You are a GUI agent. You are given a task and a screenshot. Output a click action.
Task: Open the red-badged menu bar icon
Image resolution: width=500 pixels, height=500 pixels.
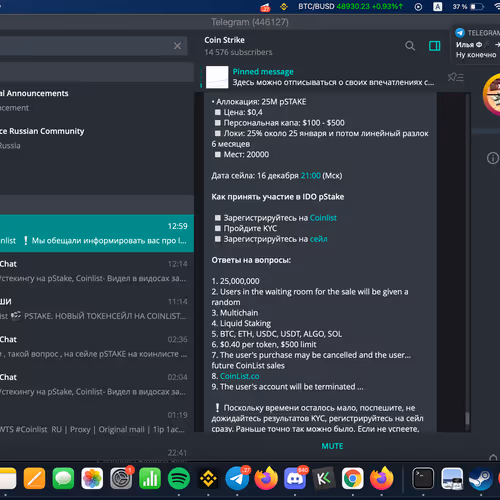[x=265, y=7]
